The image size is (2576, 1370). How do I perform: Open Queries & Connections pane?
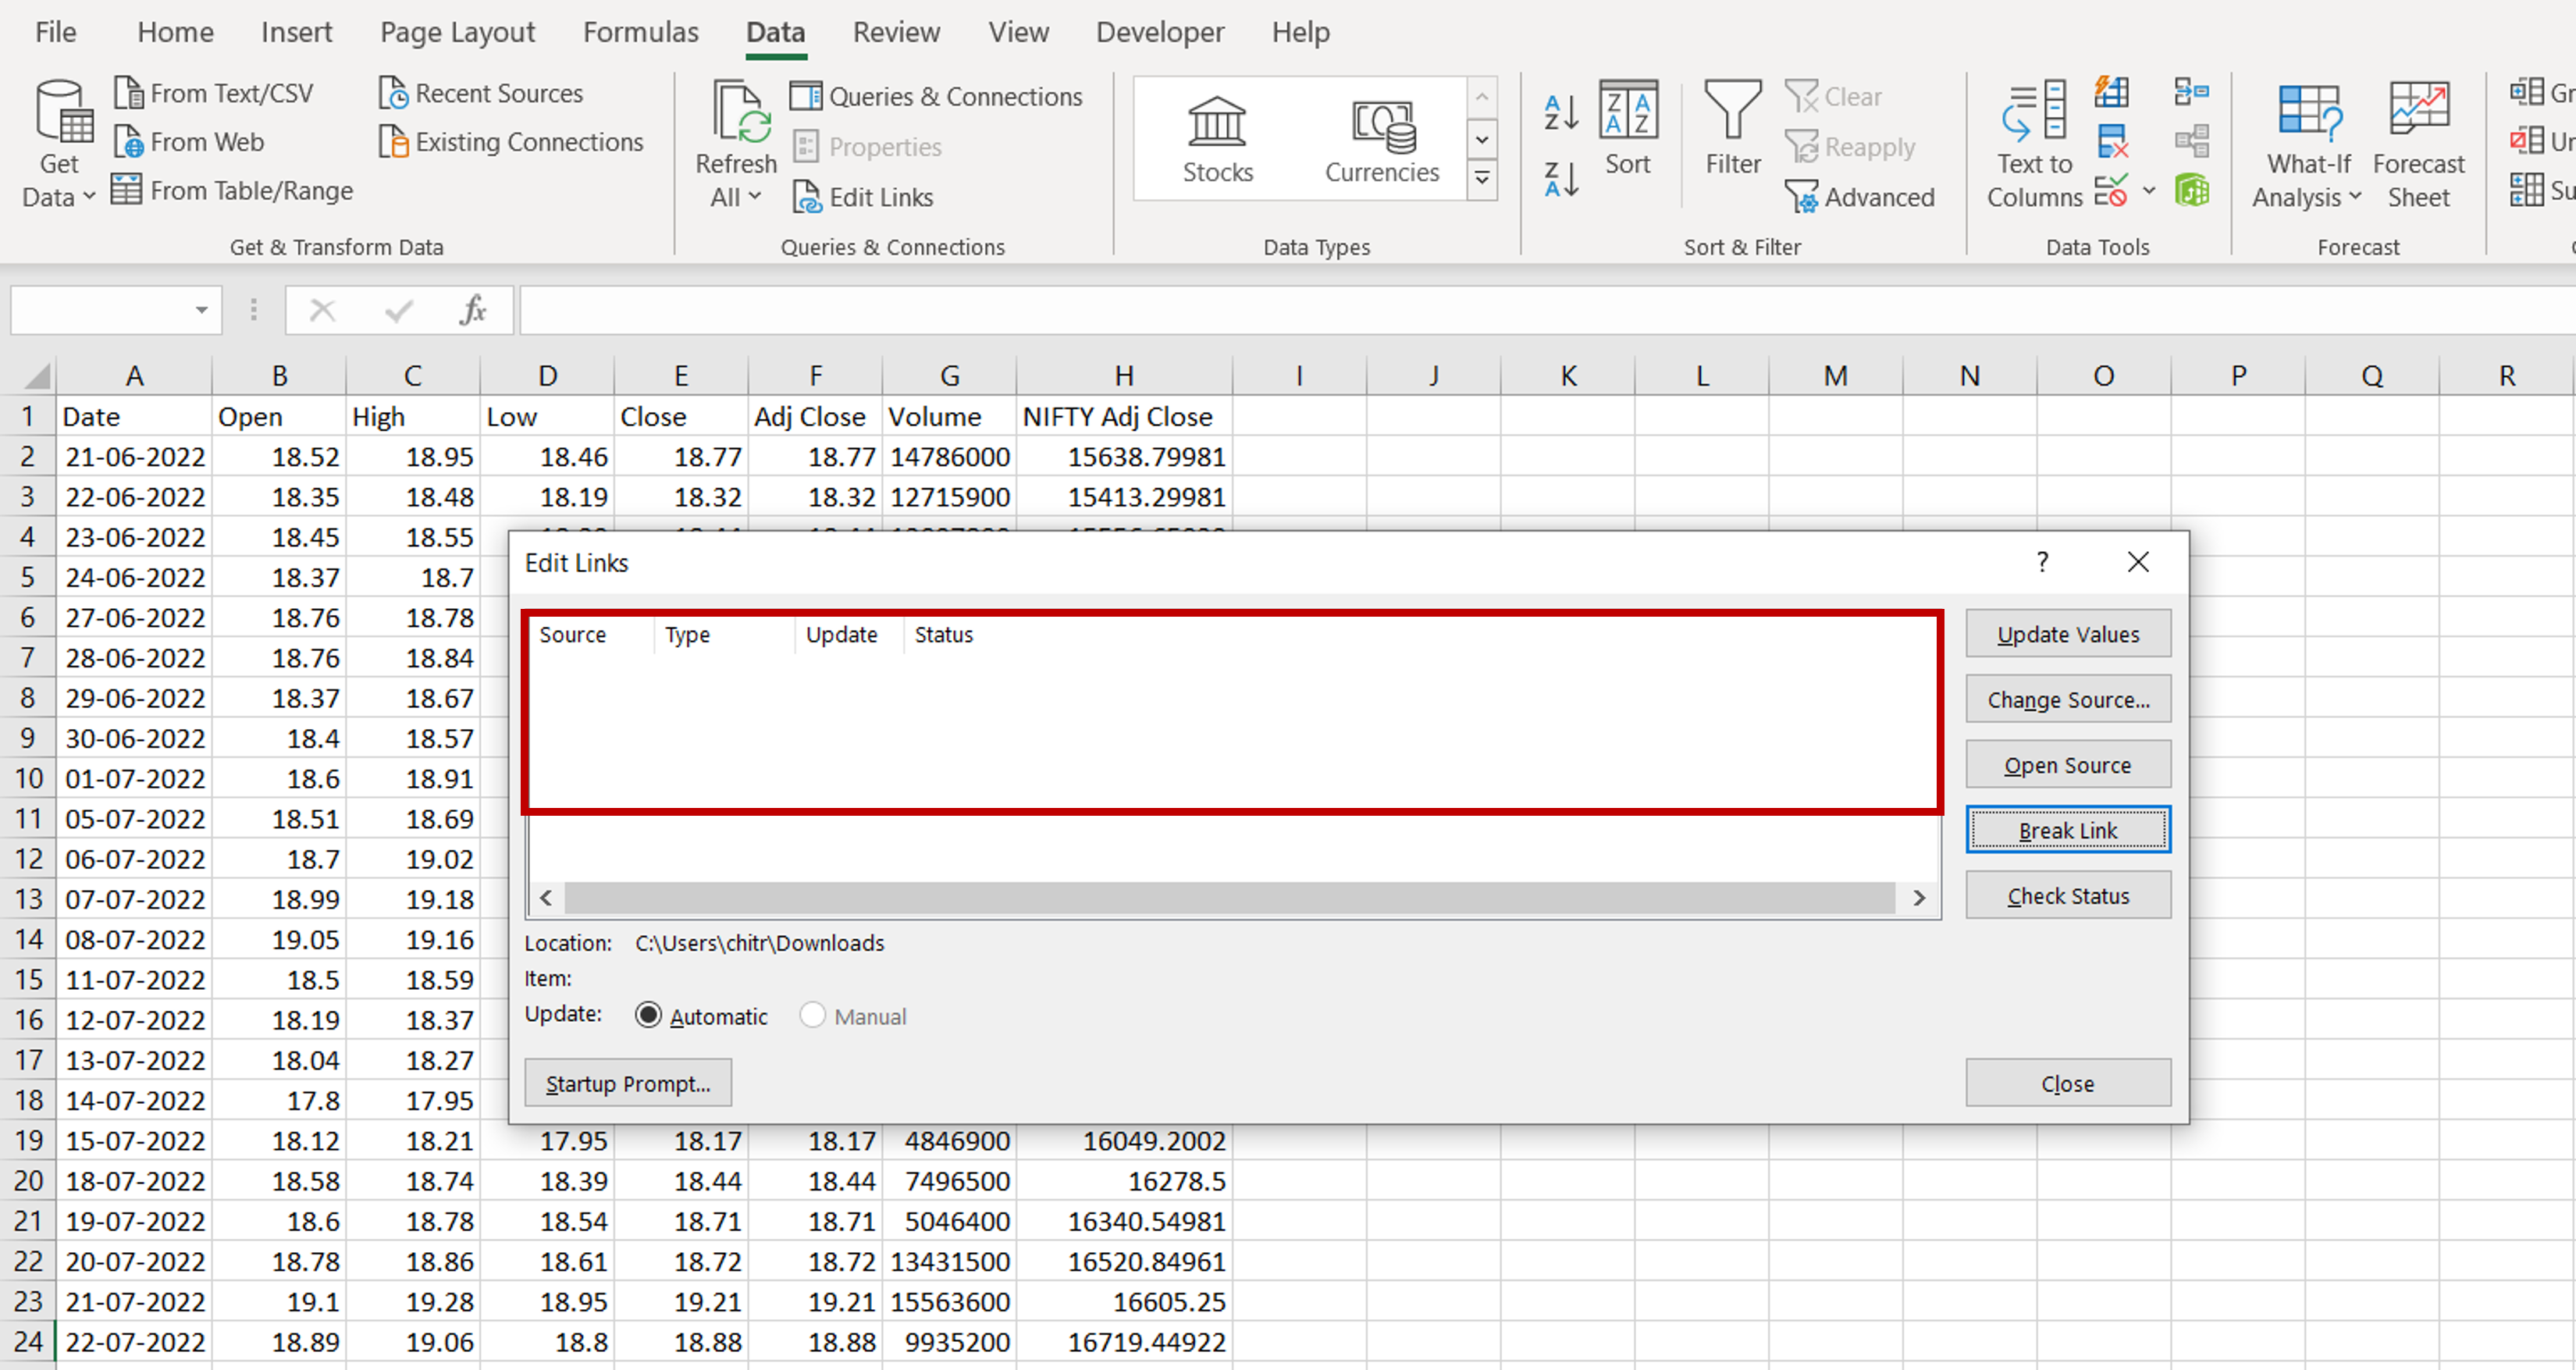pyautogui.click(x=937, y=96)
